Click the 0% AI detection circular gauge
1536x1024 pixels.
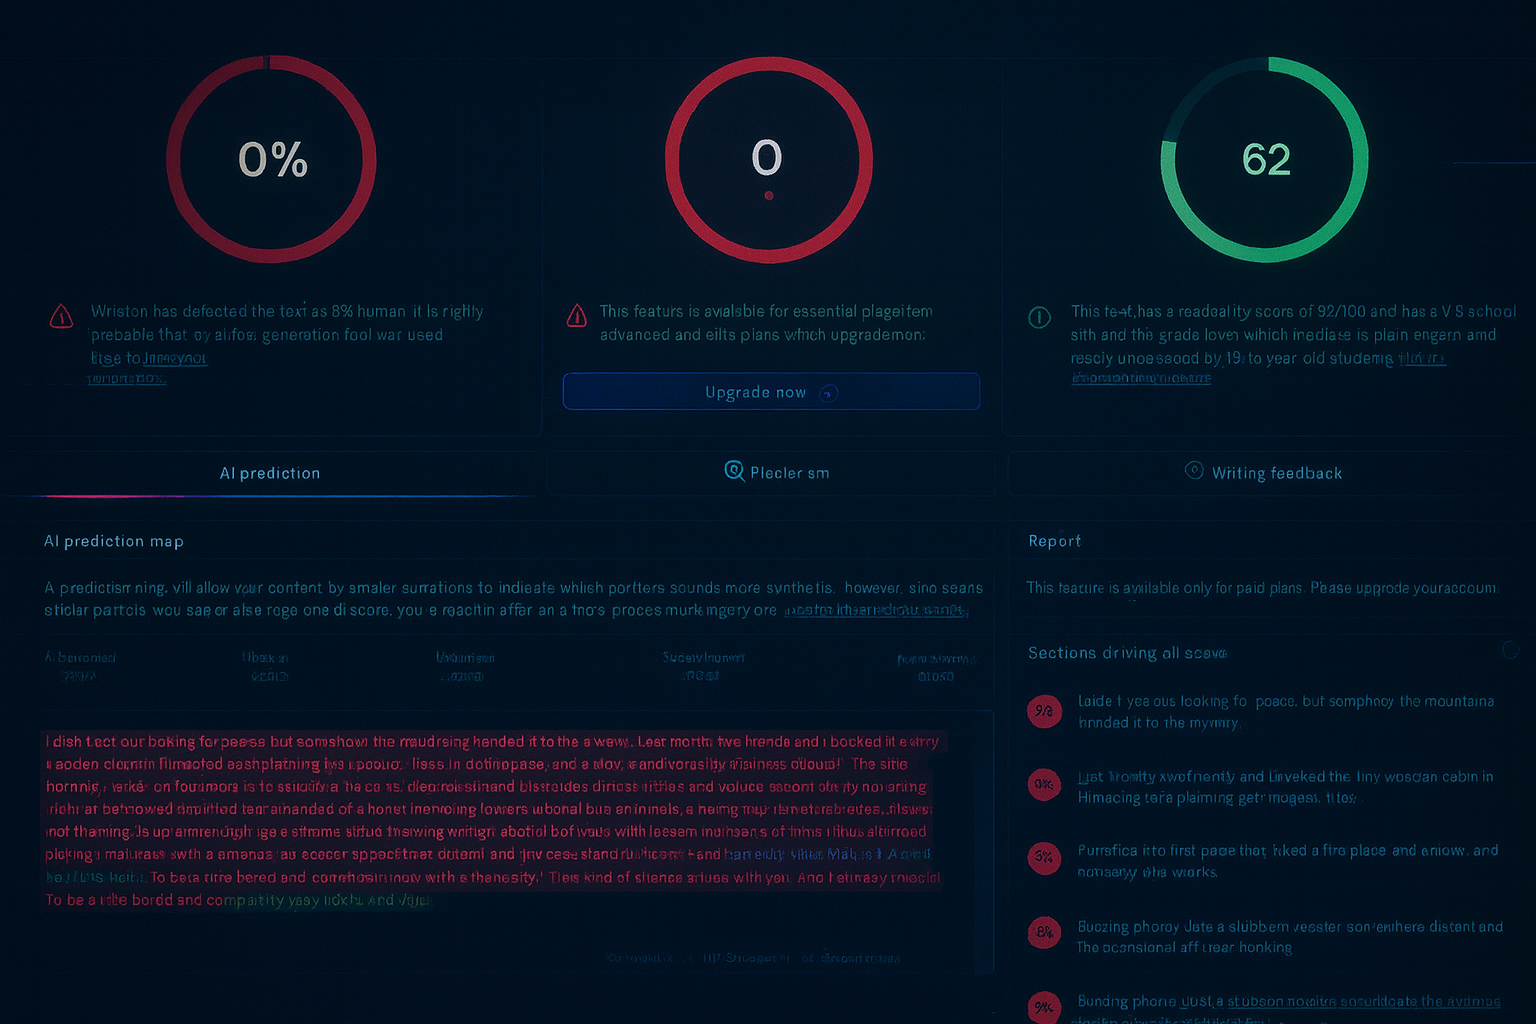coord(271,160)
